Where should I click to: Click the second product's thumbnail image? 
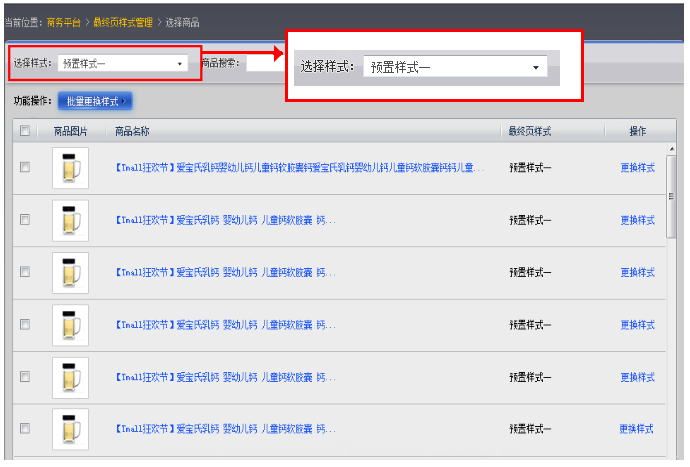click(x=70, y=220)
